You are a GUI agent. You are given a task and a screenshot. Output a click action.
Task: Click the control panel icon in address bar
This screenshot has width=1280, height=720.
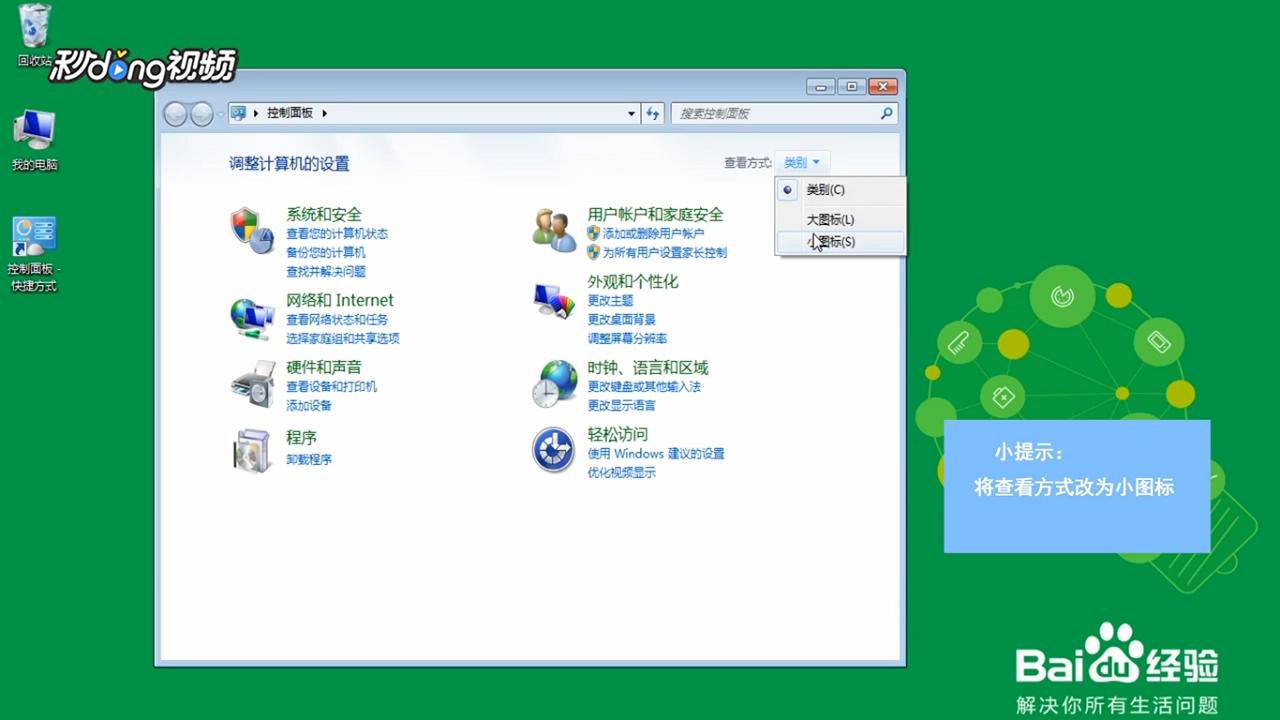point(238,113)
